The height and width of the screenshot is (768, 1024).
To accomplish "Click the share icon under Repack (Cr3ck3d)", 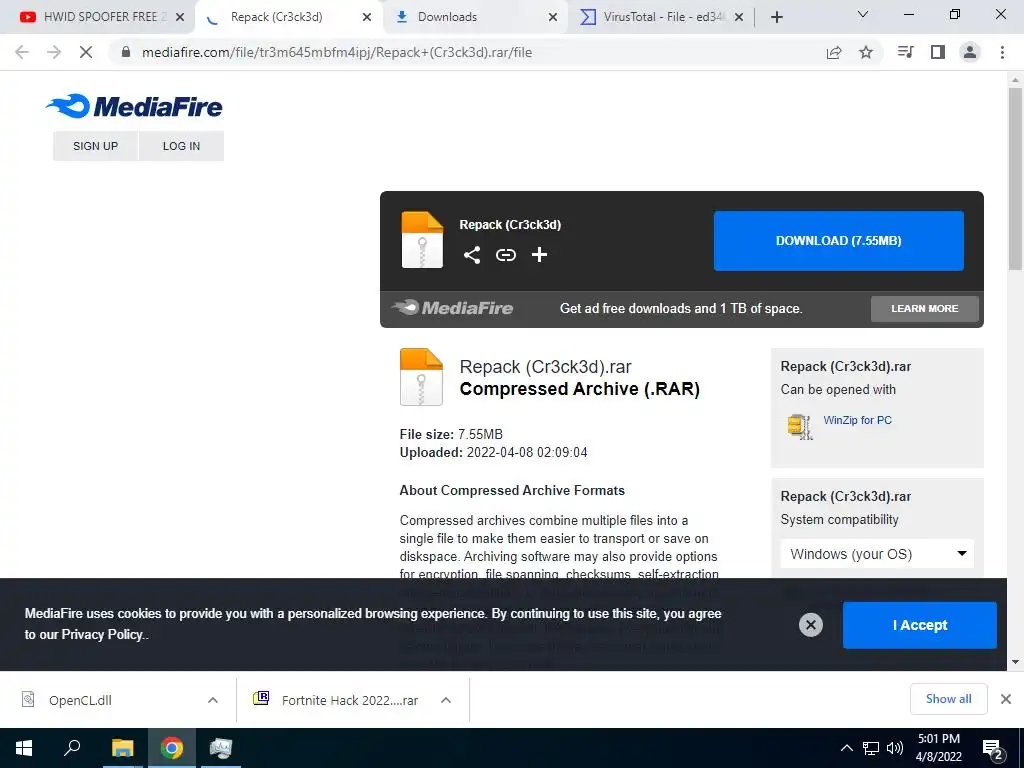I will (x=472, y=255).
